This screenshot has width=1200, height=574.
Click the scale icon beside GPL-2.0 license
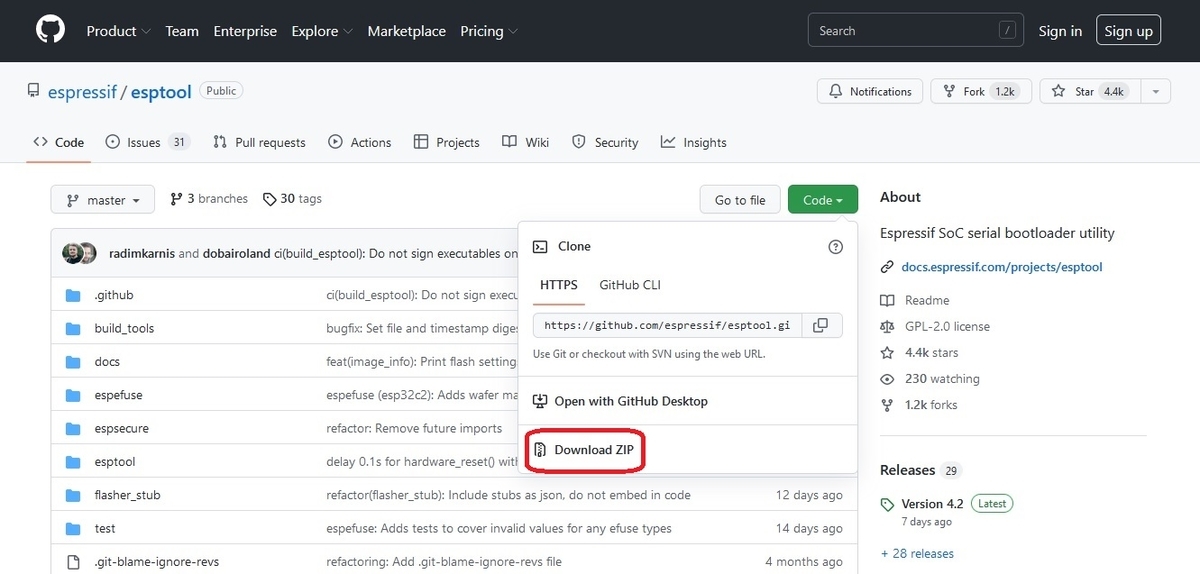887,326
